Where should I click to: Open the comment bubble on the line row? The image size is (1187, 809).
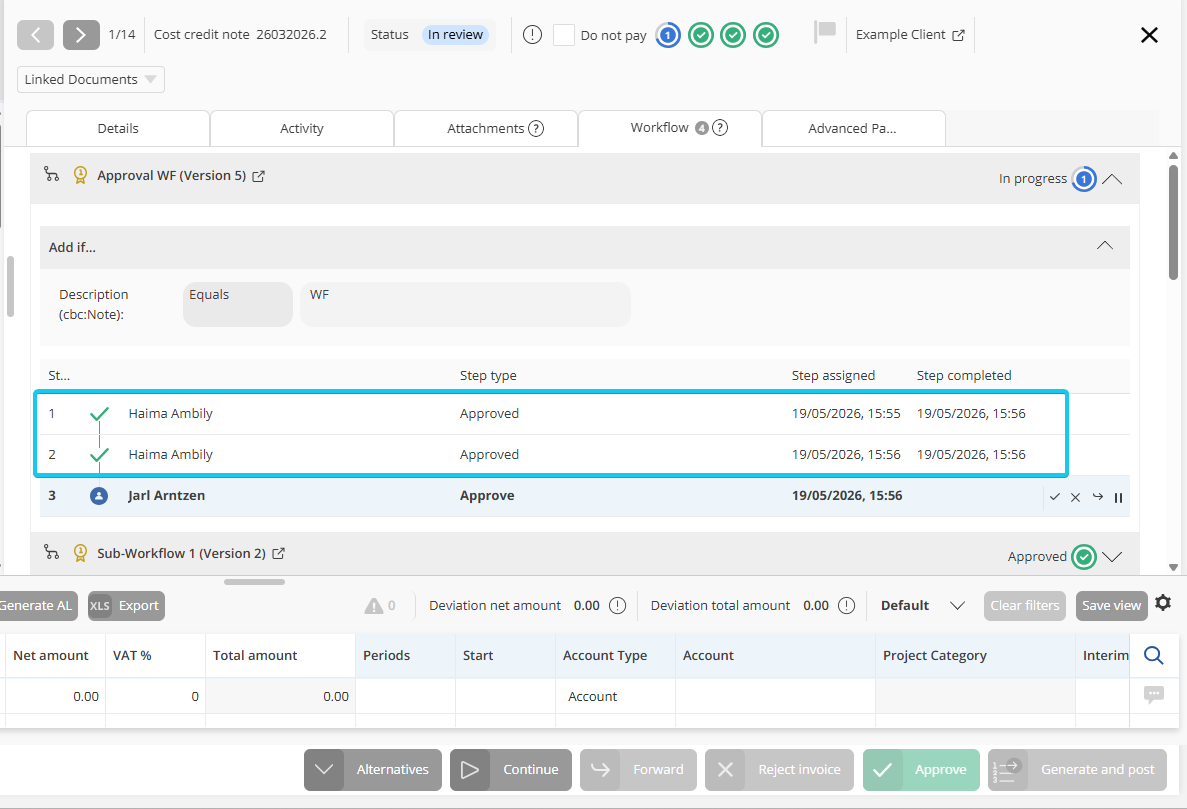click(x=1154, y=694)
